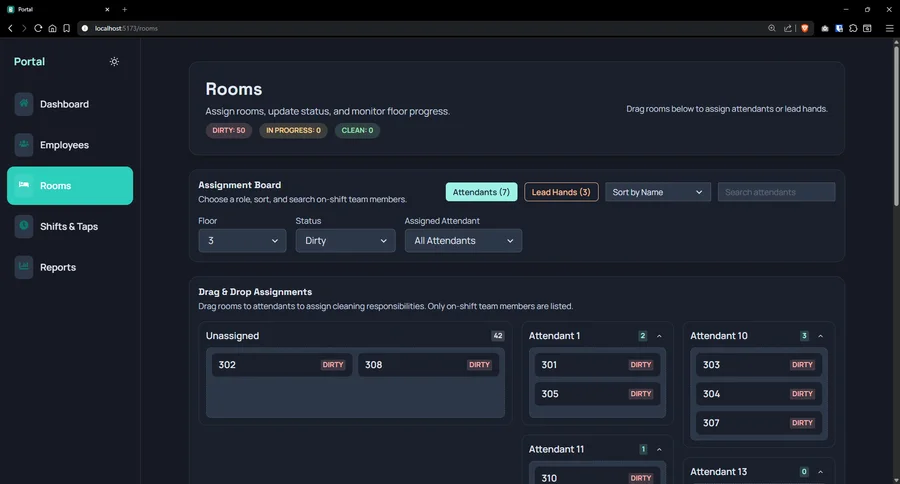Switch to Attendants (7) role

[x=481, y=192]
